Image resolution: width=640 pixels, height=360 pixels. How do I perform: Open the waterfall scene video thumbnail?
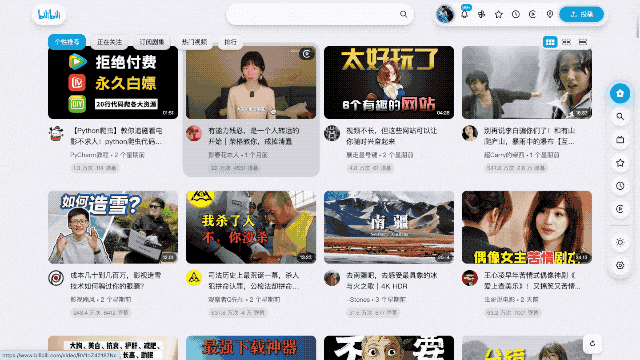[x=527, y=82]
